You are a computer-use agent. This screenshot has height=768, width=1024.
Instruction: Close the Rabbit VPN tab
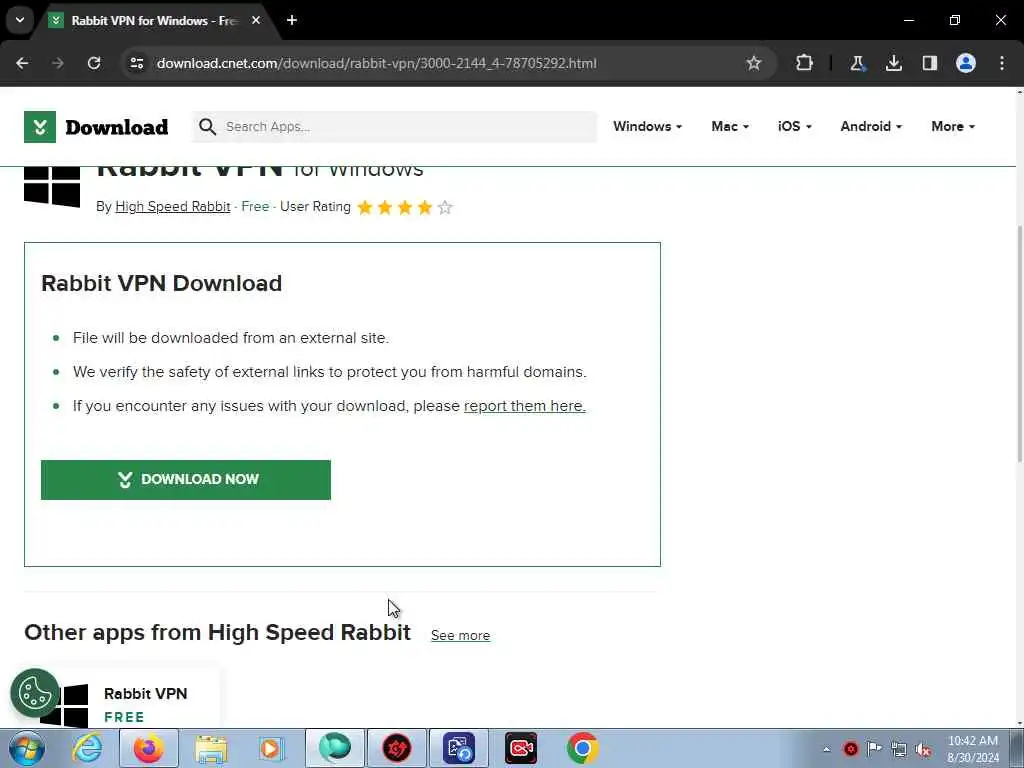[256, 20]
